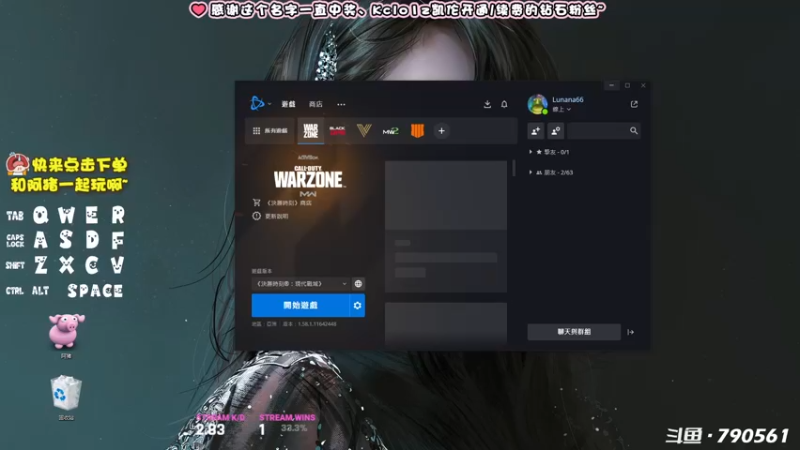Open the Warzone shop link with the cart icon

coord(282,203)
